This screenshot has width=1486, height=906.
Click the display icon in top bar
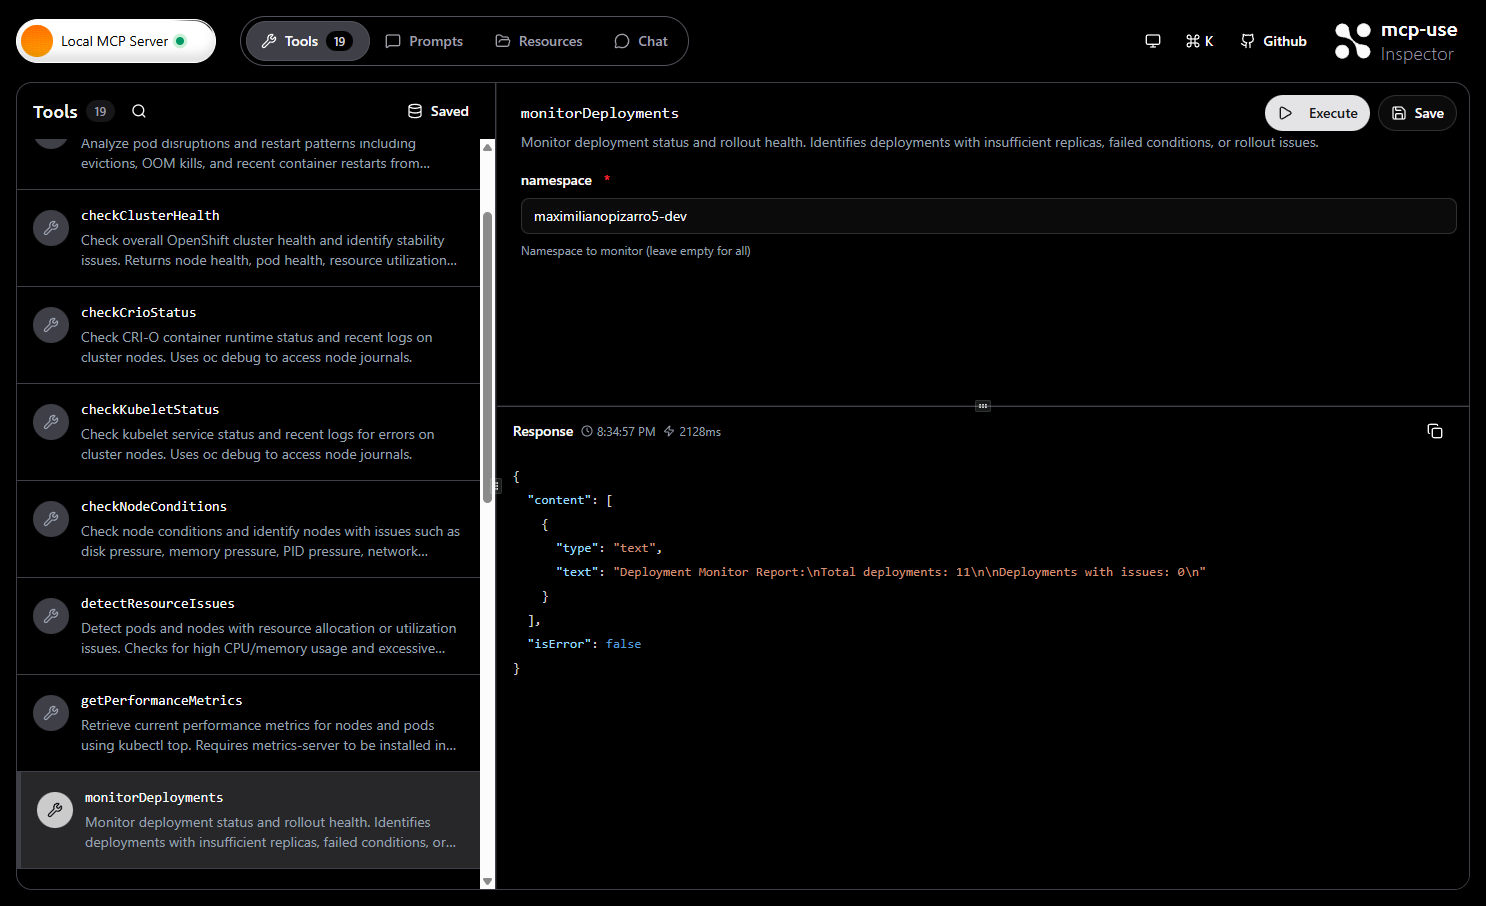1152,41
